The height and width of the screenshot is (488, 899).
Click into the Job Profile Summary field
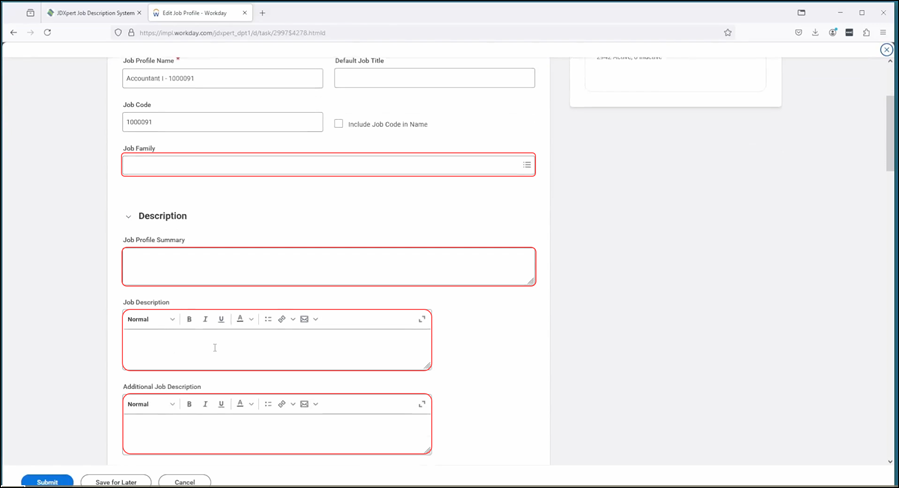point(328,267)
